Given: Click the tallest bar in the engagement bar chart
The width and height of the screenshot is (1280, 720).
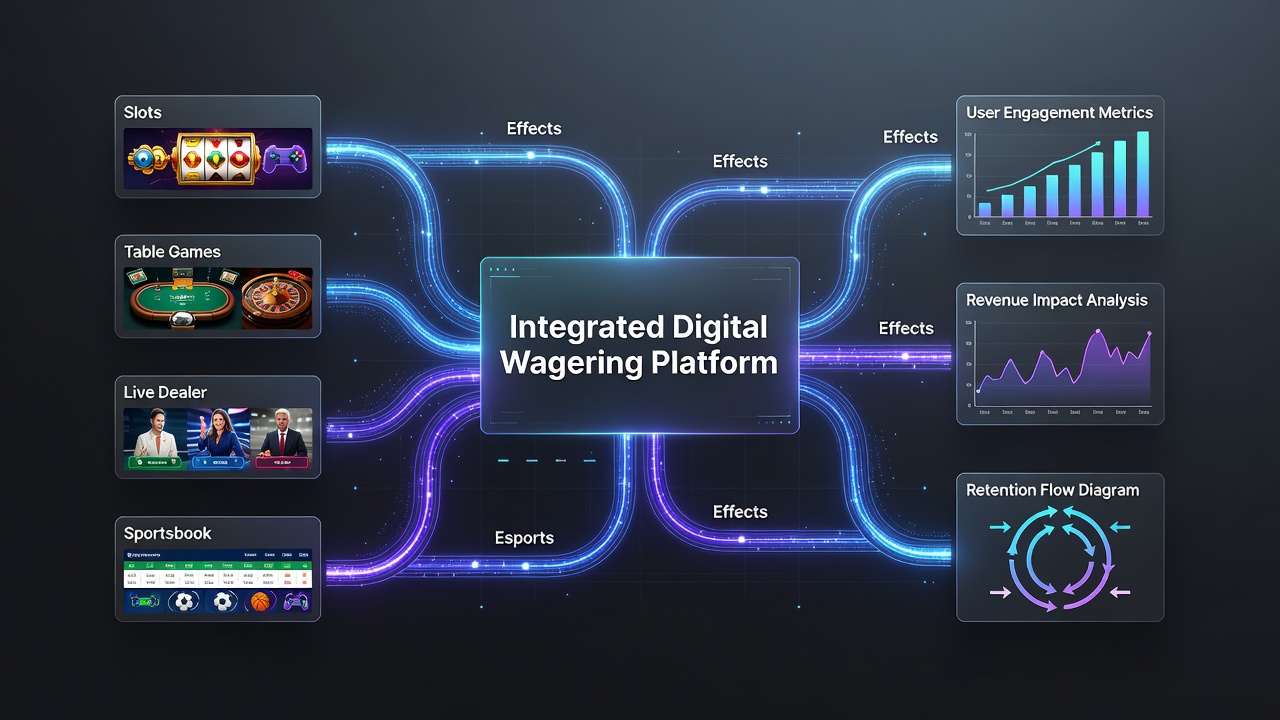Looking at the screenshot, I should click(1143, 174).
